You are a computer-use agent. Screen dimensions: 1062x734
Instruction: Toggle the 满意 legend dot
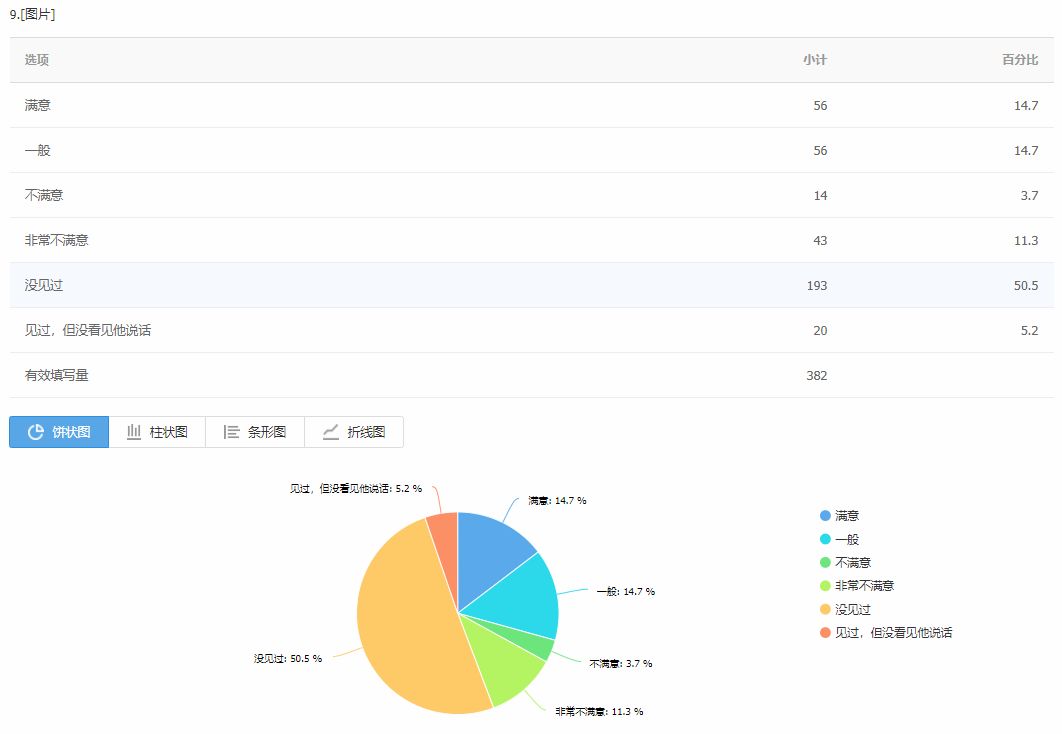825,516
